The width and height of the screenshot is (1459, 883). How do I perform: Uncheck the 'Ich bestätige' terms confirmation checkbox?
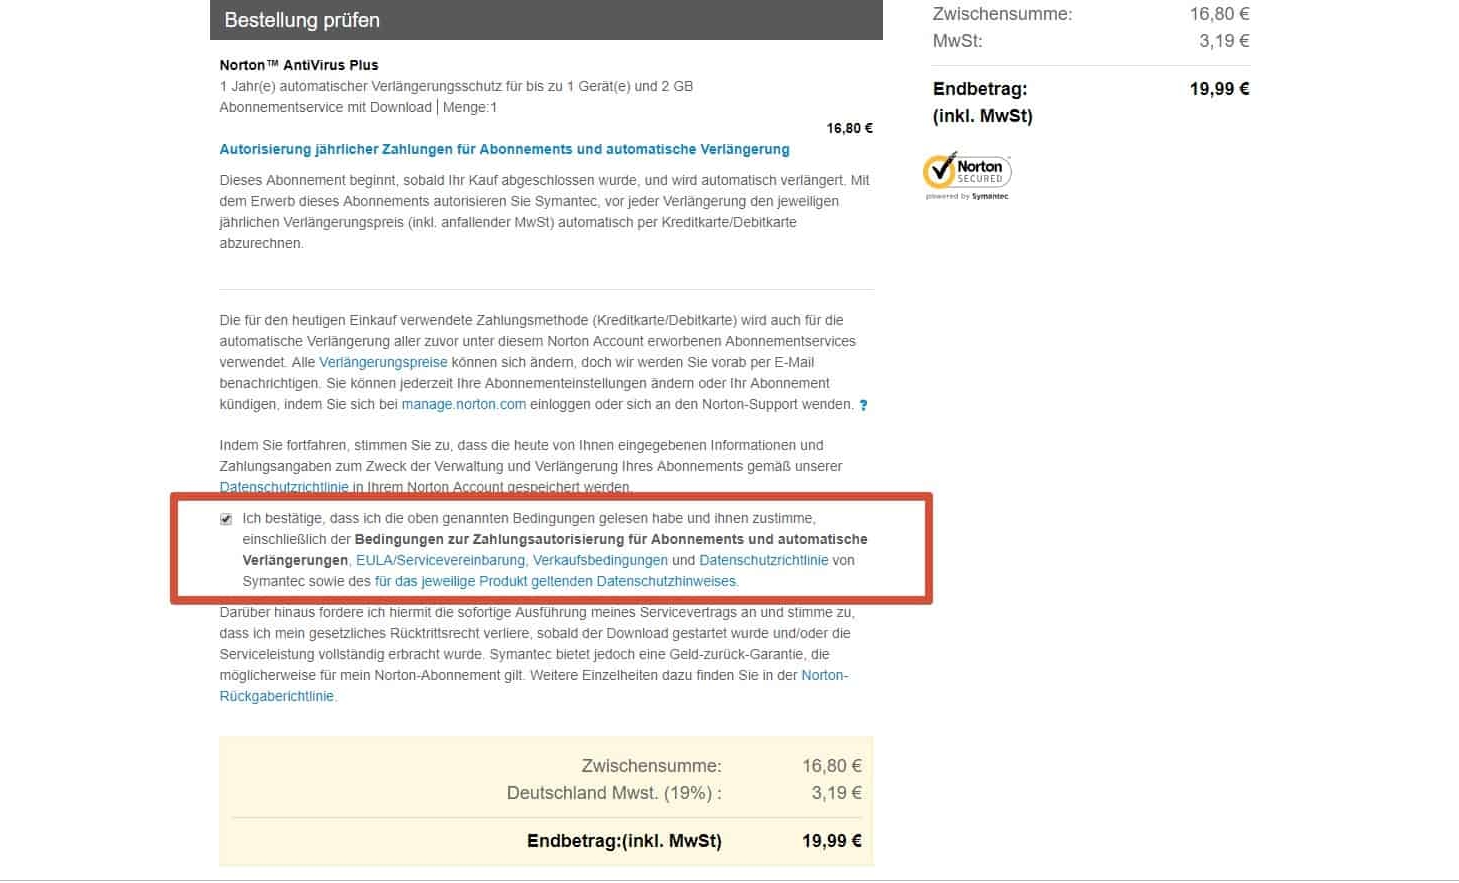pyautogui.click(x=226, y=519)
